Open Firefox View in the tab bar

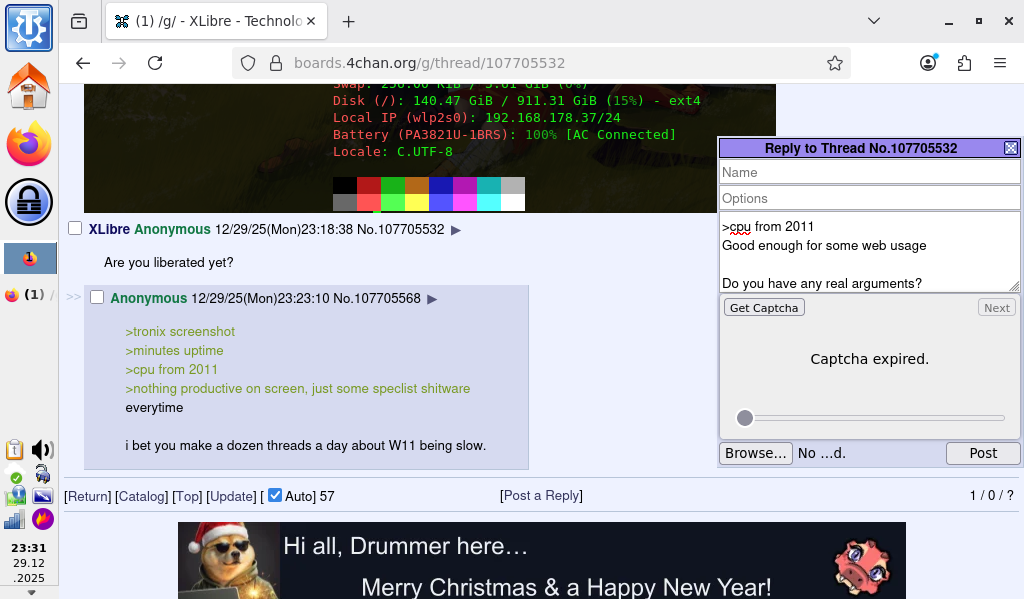(79, 22)
